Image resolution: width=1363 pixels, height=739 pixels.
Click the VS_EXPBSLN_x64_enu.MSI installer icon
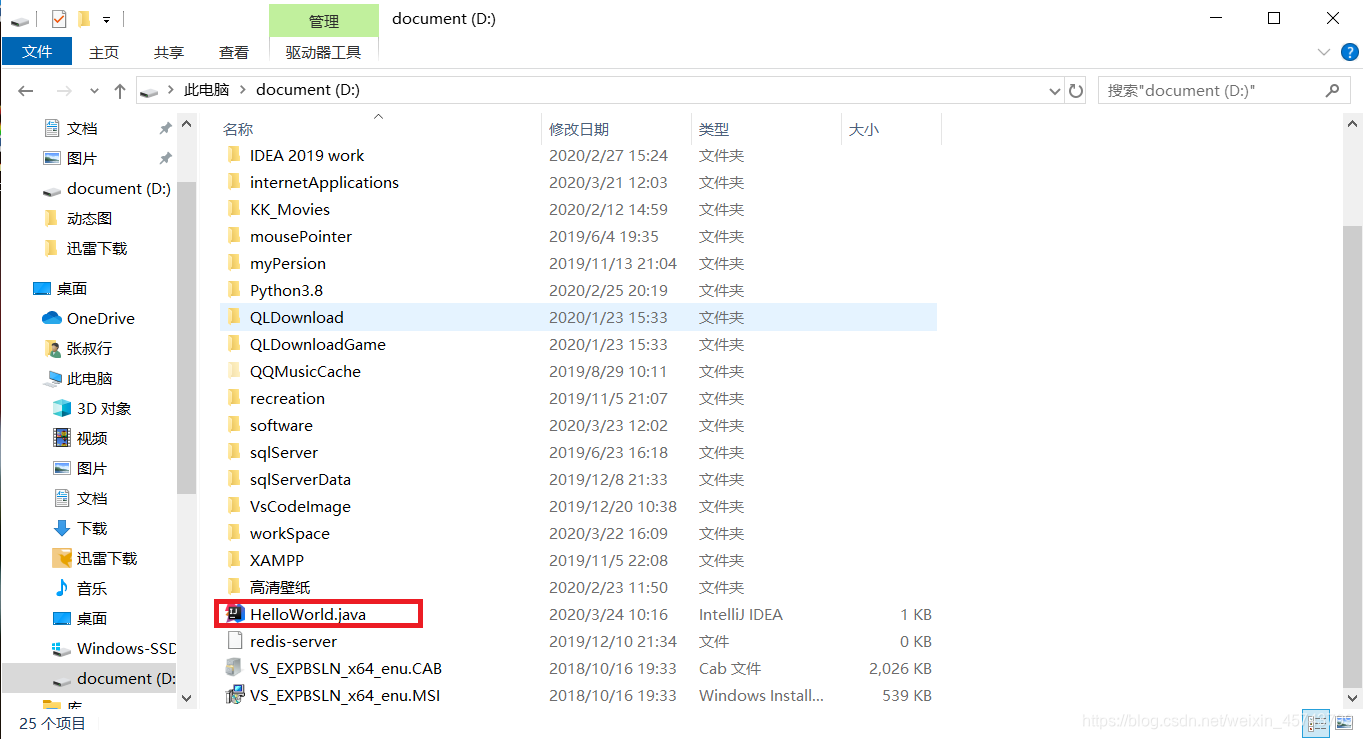click(234, 695)
